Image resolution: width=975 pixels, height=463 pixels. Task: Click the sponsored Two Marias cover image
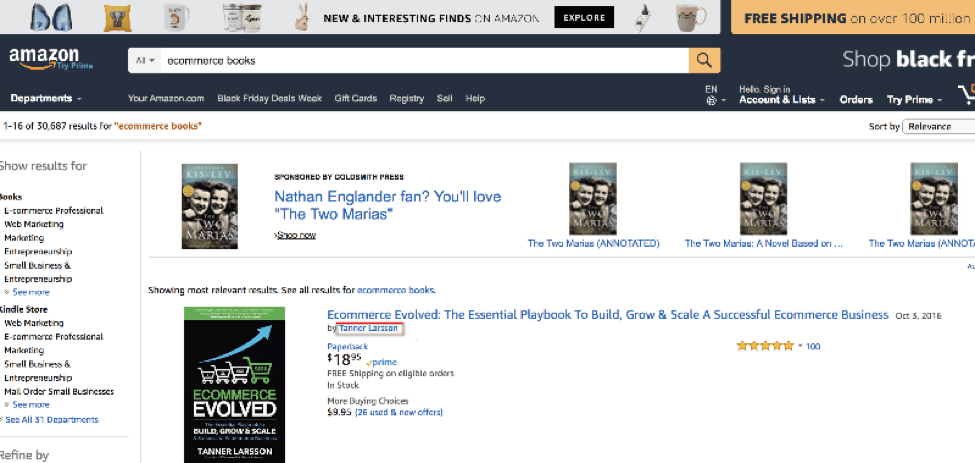tap(210, 206)
